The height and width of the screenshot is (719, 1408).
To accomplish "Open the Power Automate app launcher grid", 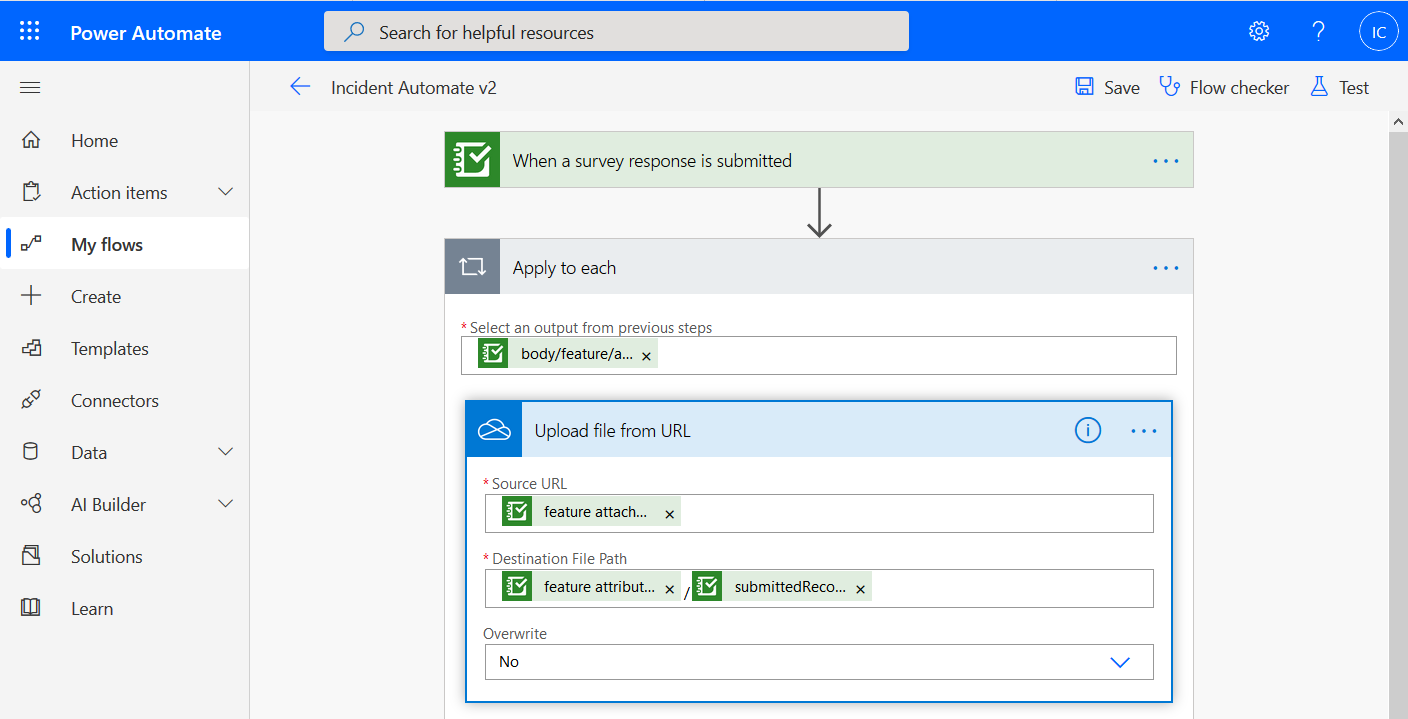I will 29,30.
